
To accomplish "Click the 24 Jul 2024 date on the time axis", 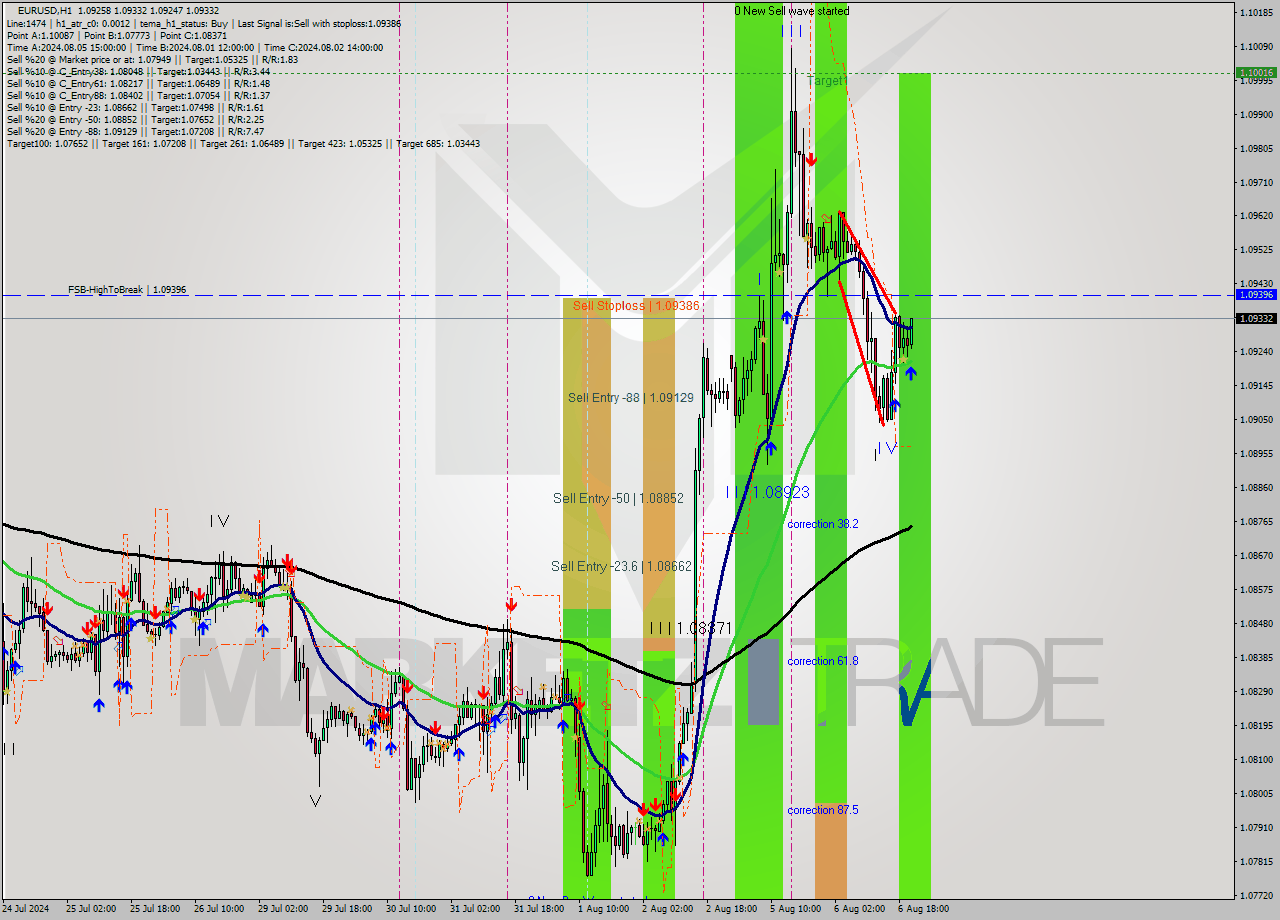I will pyautogui.click(x=25, y=909).
